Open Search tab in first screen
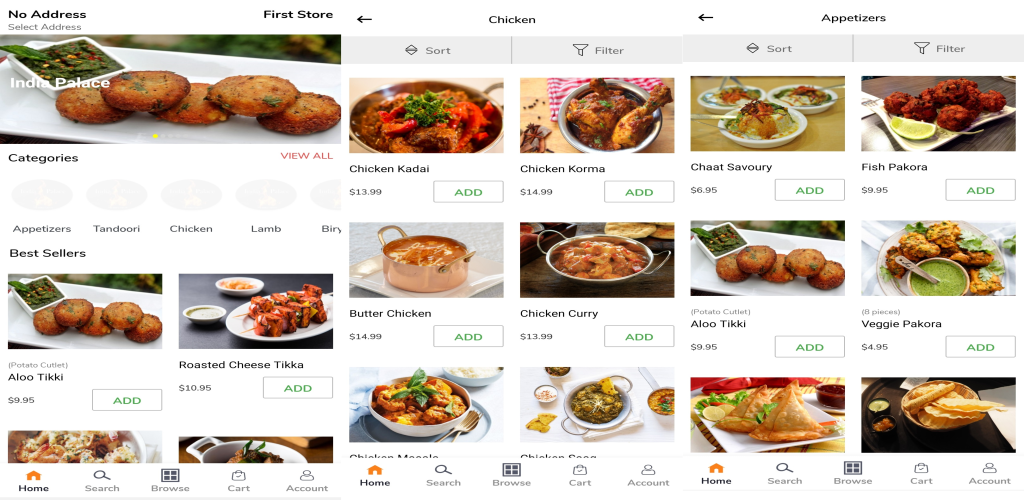This screenshot has width=1024, height=500. click(x=102, y=480)
